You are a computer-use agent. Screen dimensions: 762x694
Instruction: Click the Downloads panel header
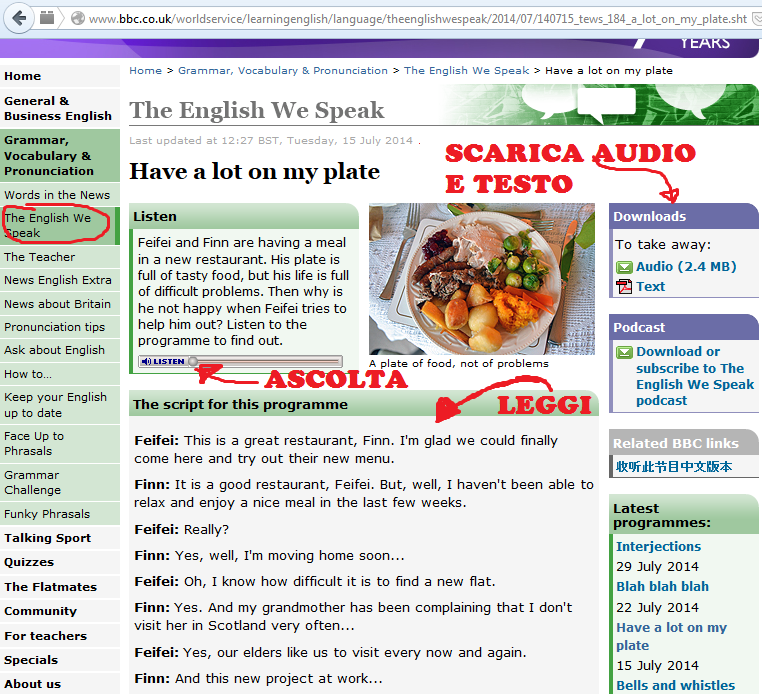coord(684,216)
